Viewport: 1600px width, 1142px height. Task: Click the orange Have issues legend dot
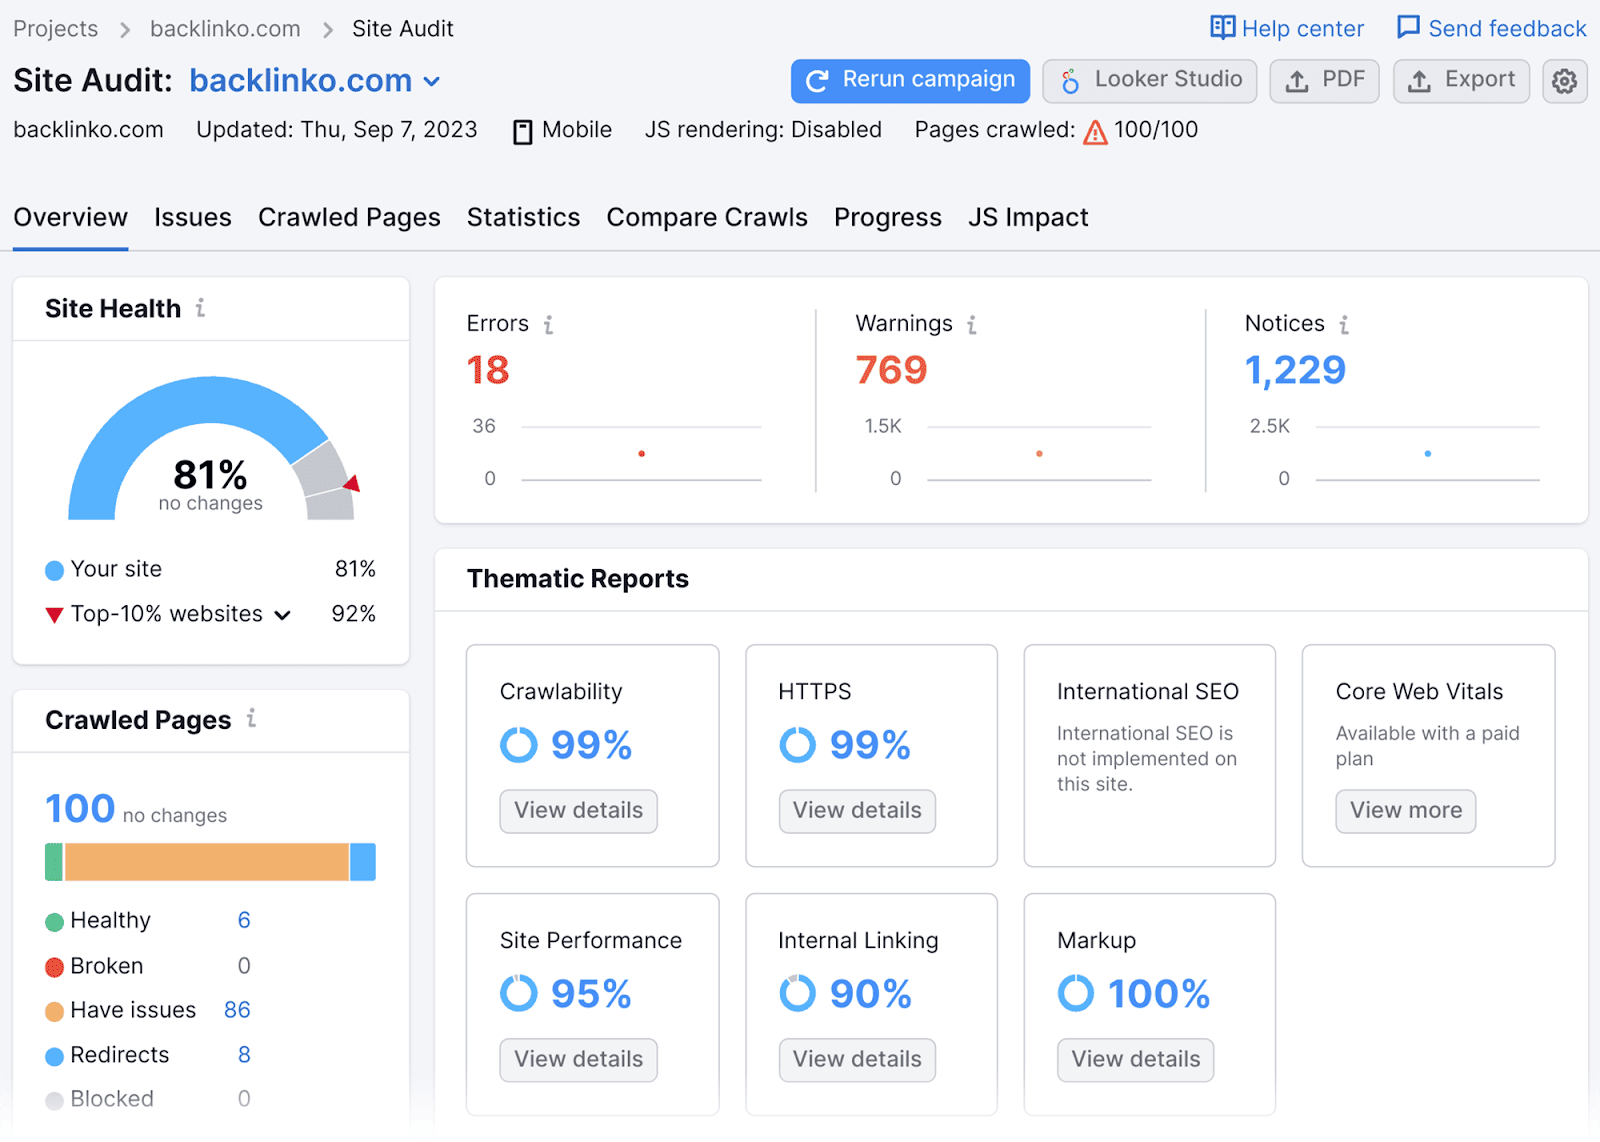coord(54,1012)
